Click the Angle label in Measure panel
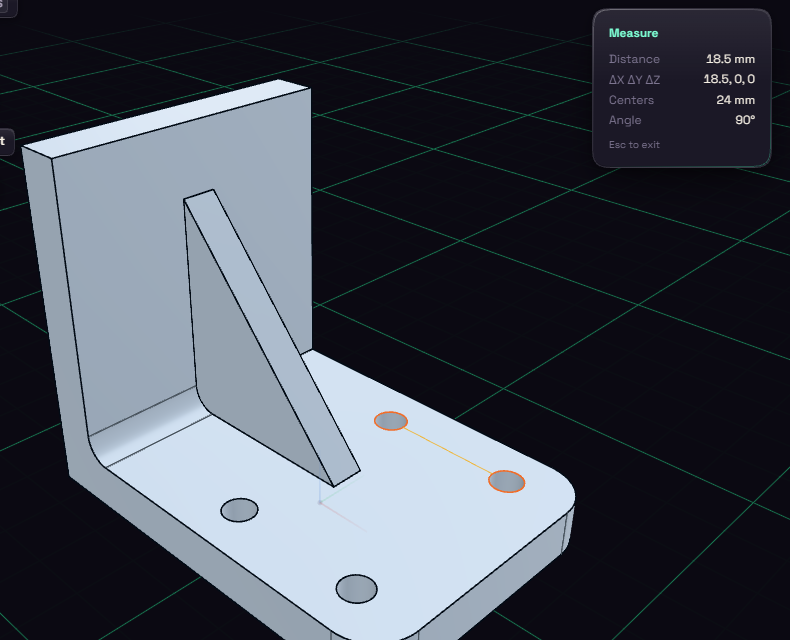The width and height of the screenshot is (790, 640). point(625,120)
